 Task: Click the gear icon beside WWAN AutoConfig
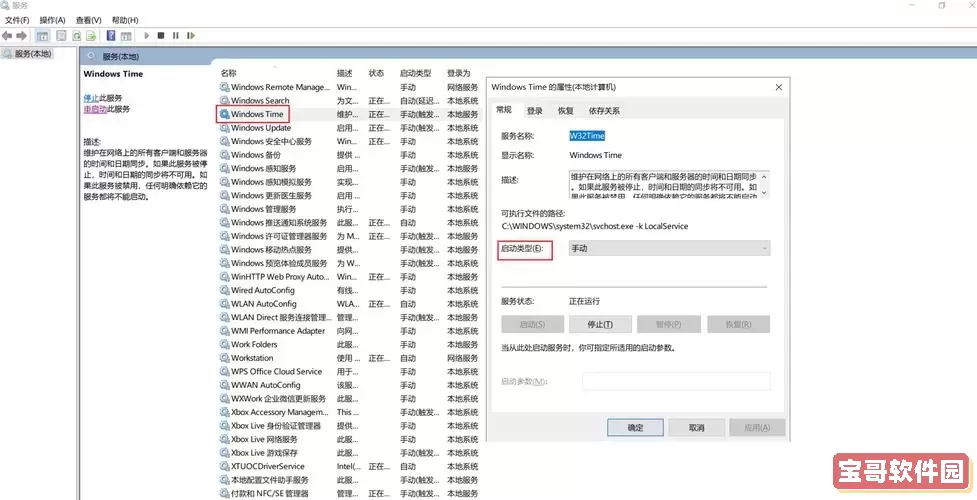coord(224,385)
